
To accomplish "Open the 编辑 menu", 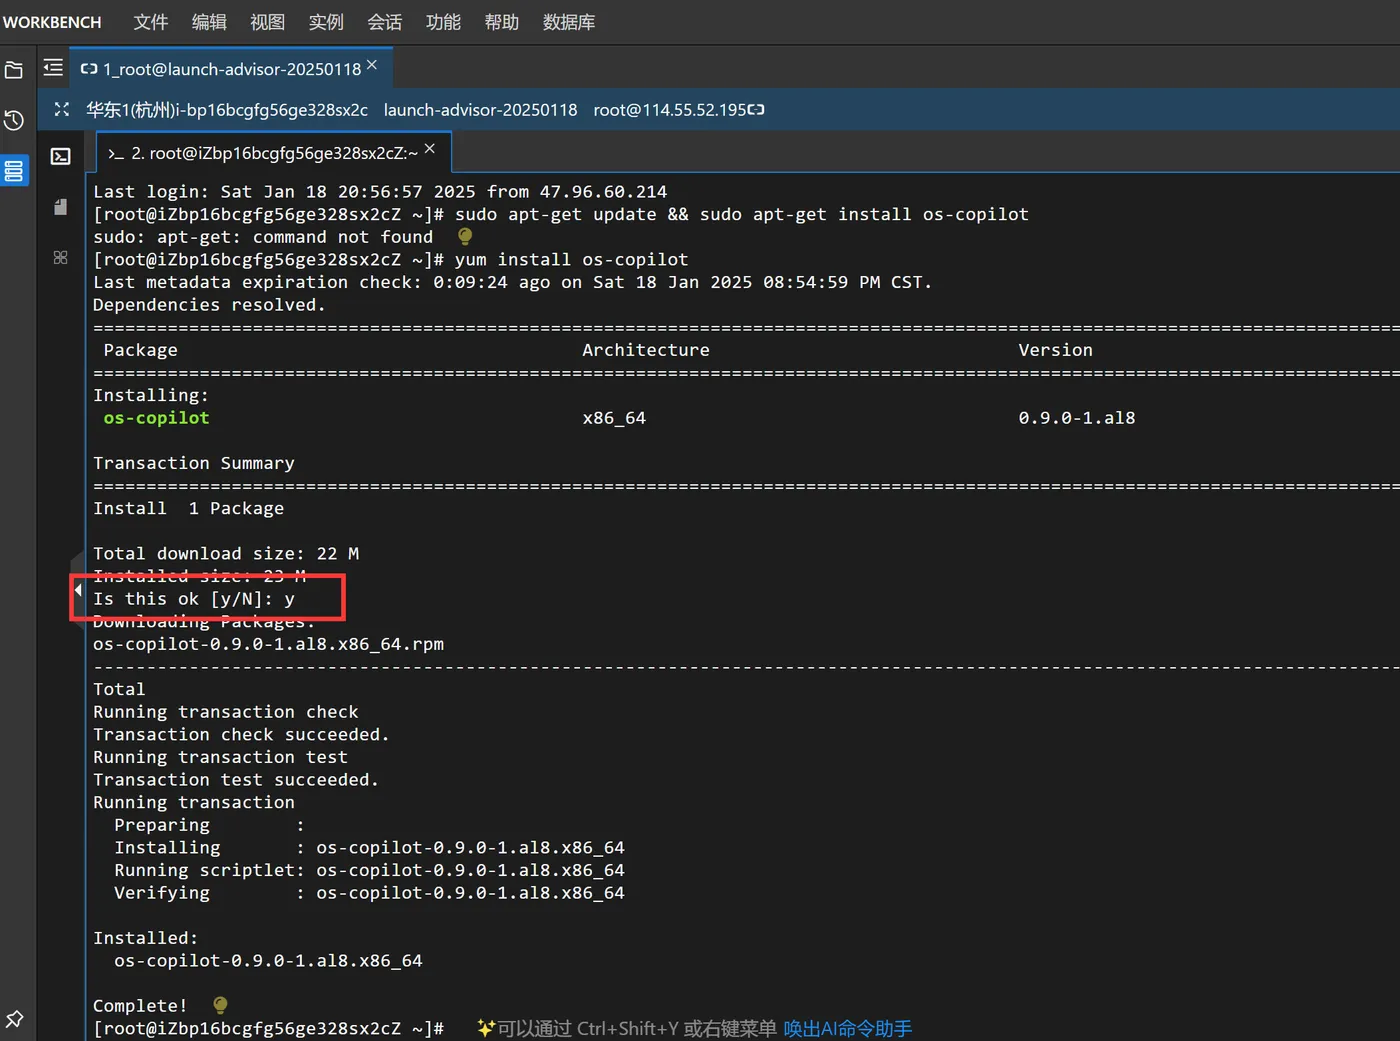I will tap(209, 22).
